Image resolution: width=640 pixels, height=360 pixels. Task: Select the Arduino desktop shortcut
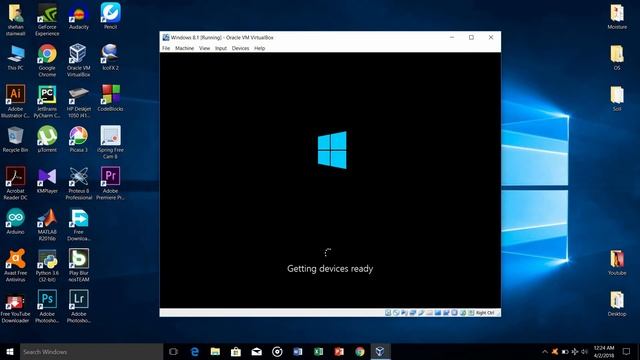[16, 222]
